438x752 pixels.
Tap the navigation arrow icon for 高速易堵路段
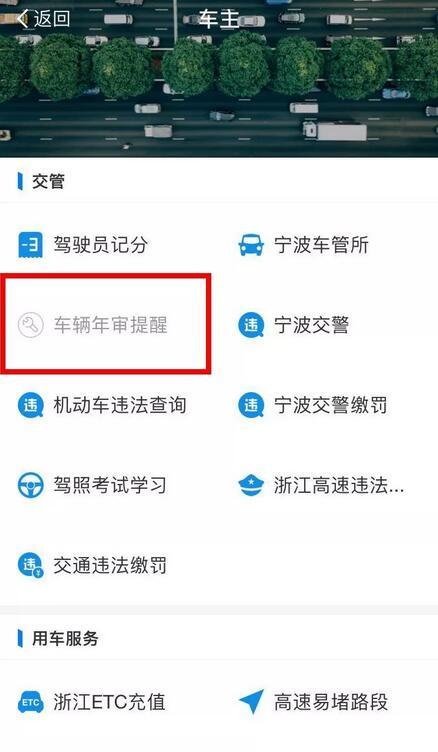[251, 702]
